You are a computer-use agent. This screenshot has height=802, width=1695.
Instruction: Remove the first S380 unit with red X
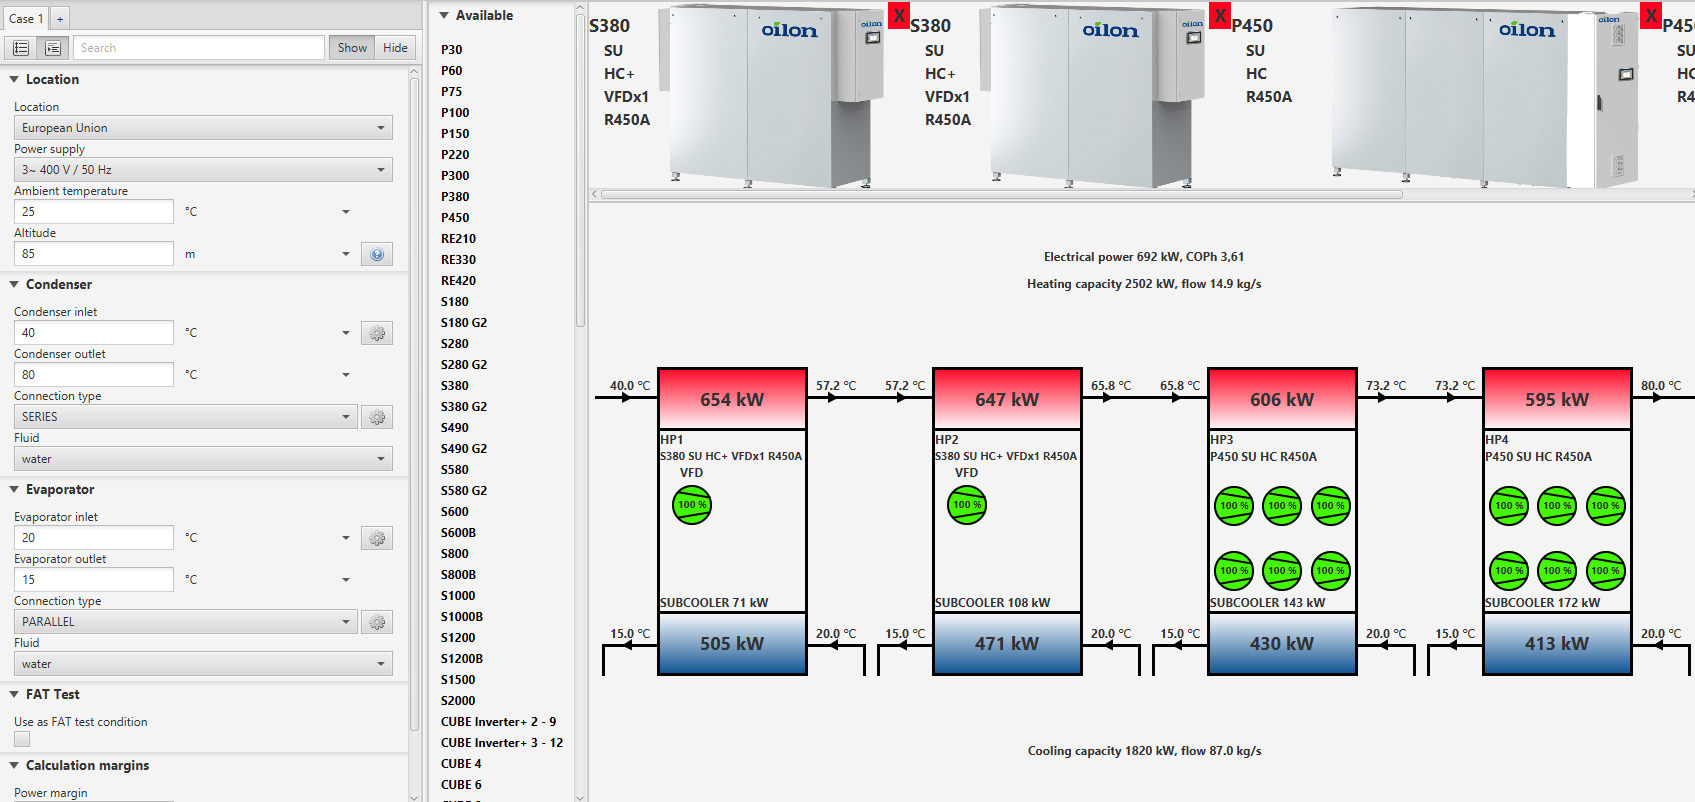click(899, 16)
